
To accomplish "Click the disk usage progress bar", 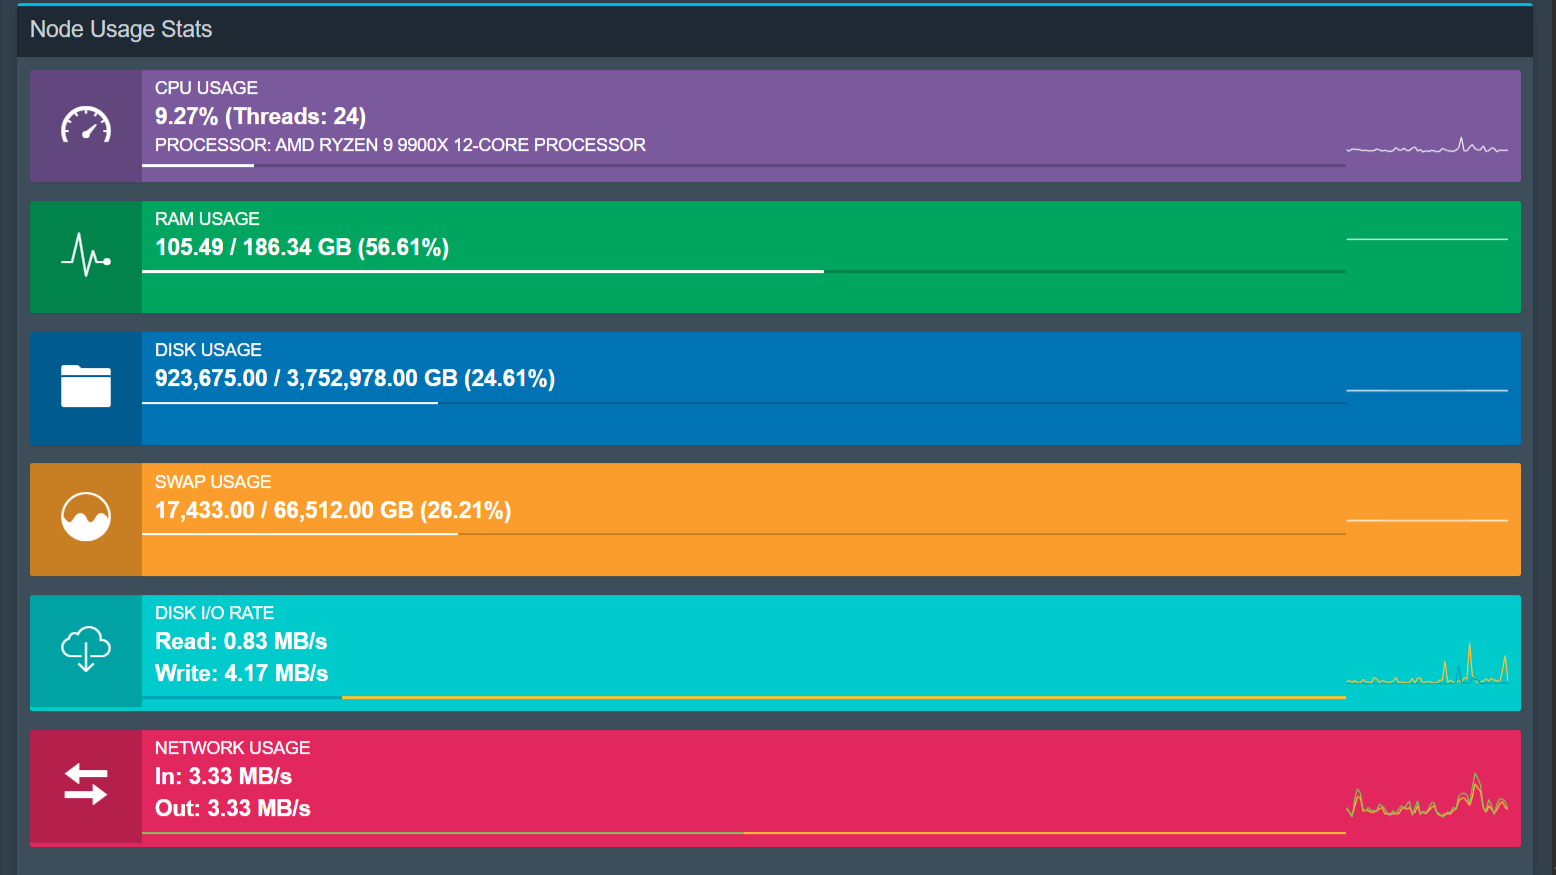I will tap(743, 403).
